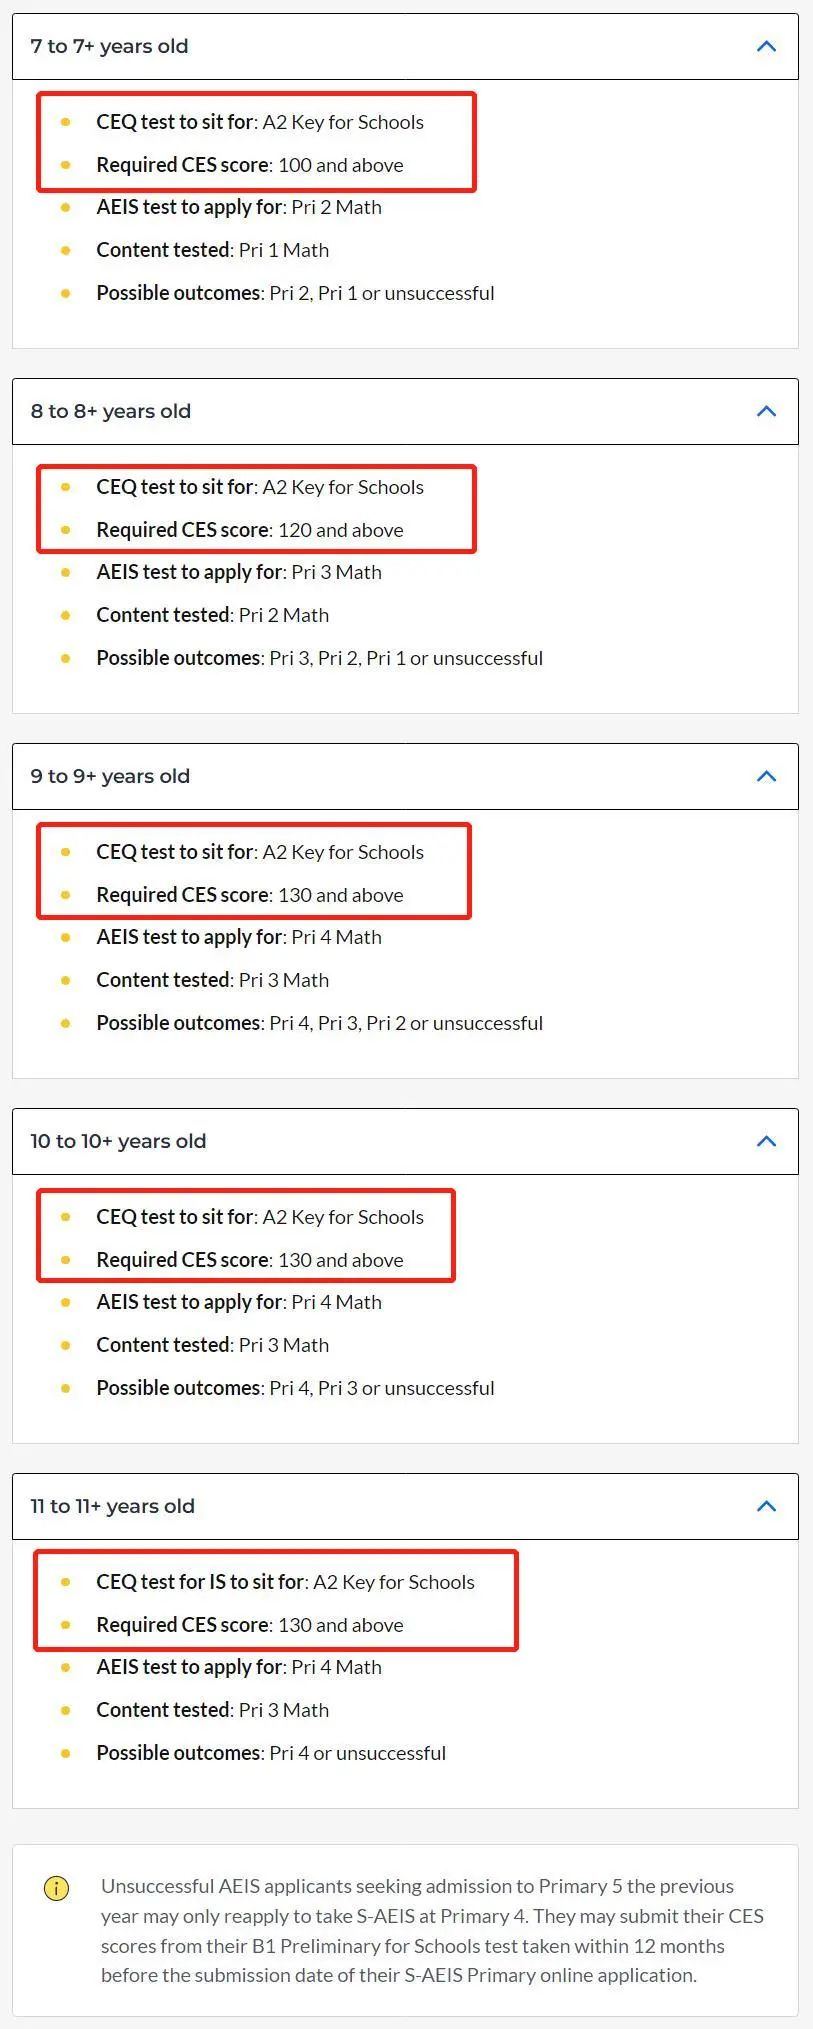Screen dimensions: 813x2029
Task: Click AEIS test to apply for: Pri 2 Math
Action: tap(239, 207)
